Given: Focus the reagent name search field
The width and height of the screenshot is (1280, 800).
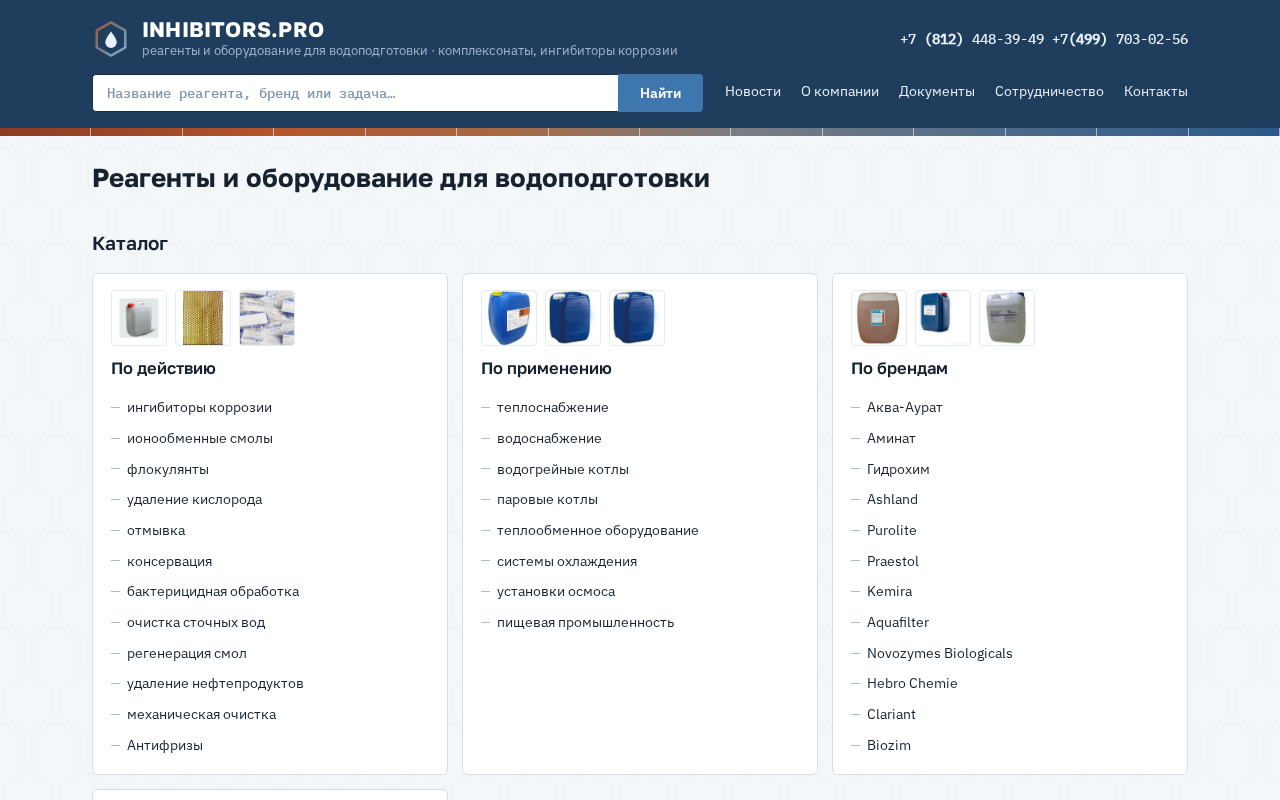Looking at the screenshot, I should coord(355,93).
